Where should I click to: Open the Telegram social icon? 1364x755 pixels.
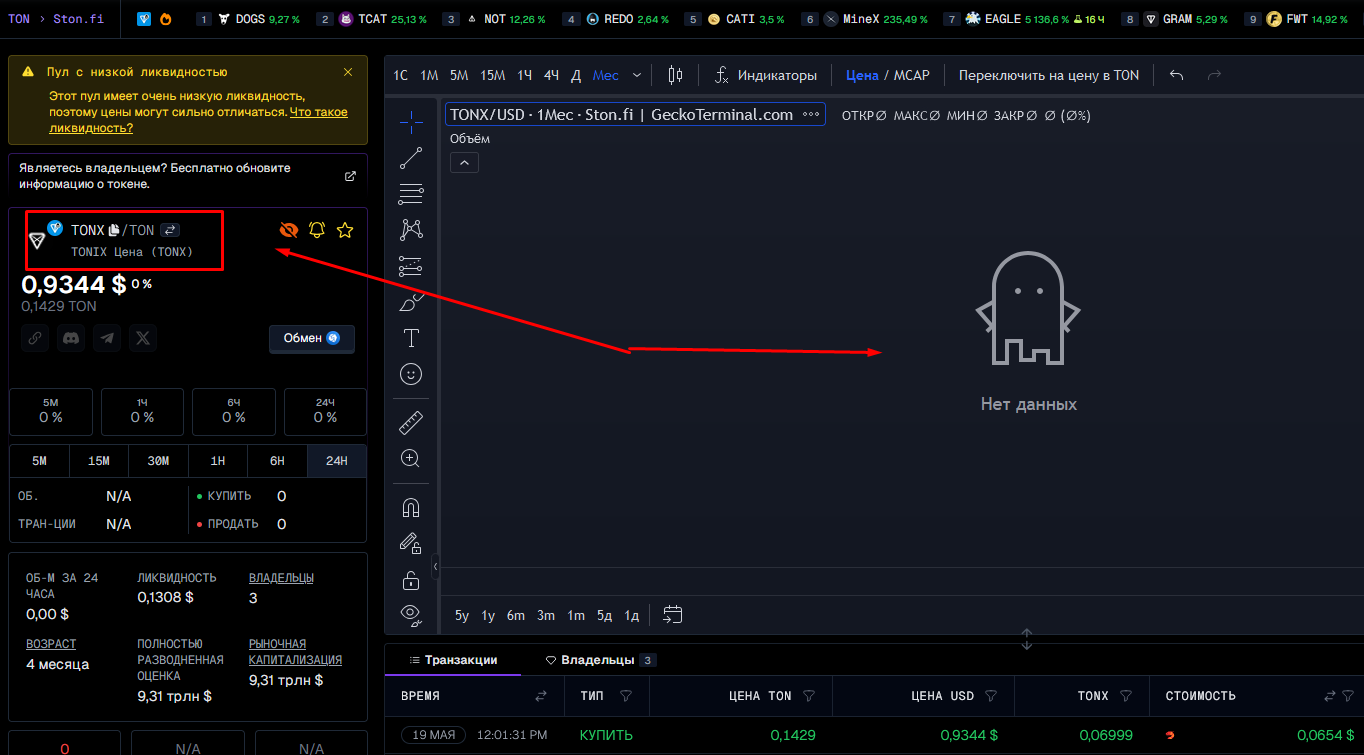pos(107,338)
